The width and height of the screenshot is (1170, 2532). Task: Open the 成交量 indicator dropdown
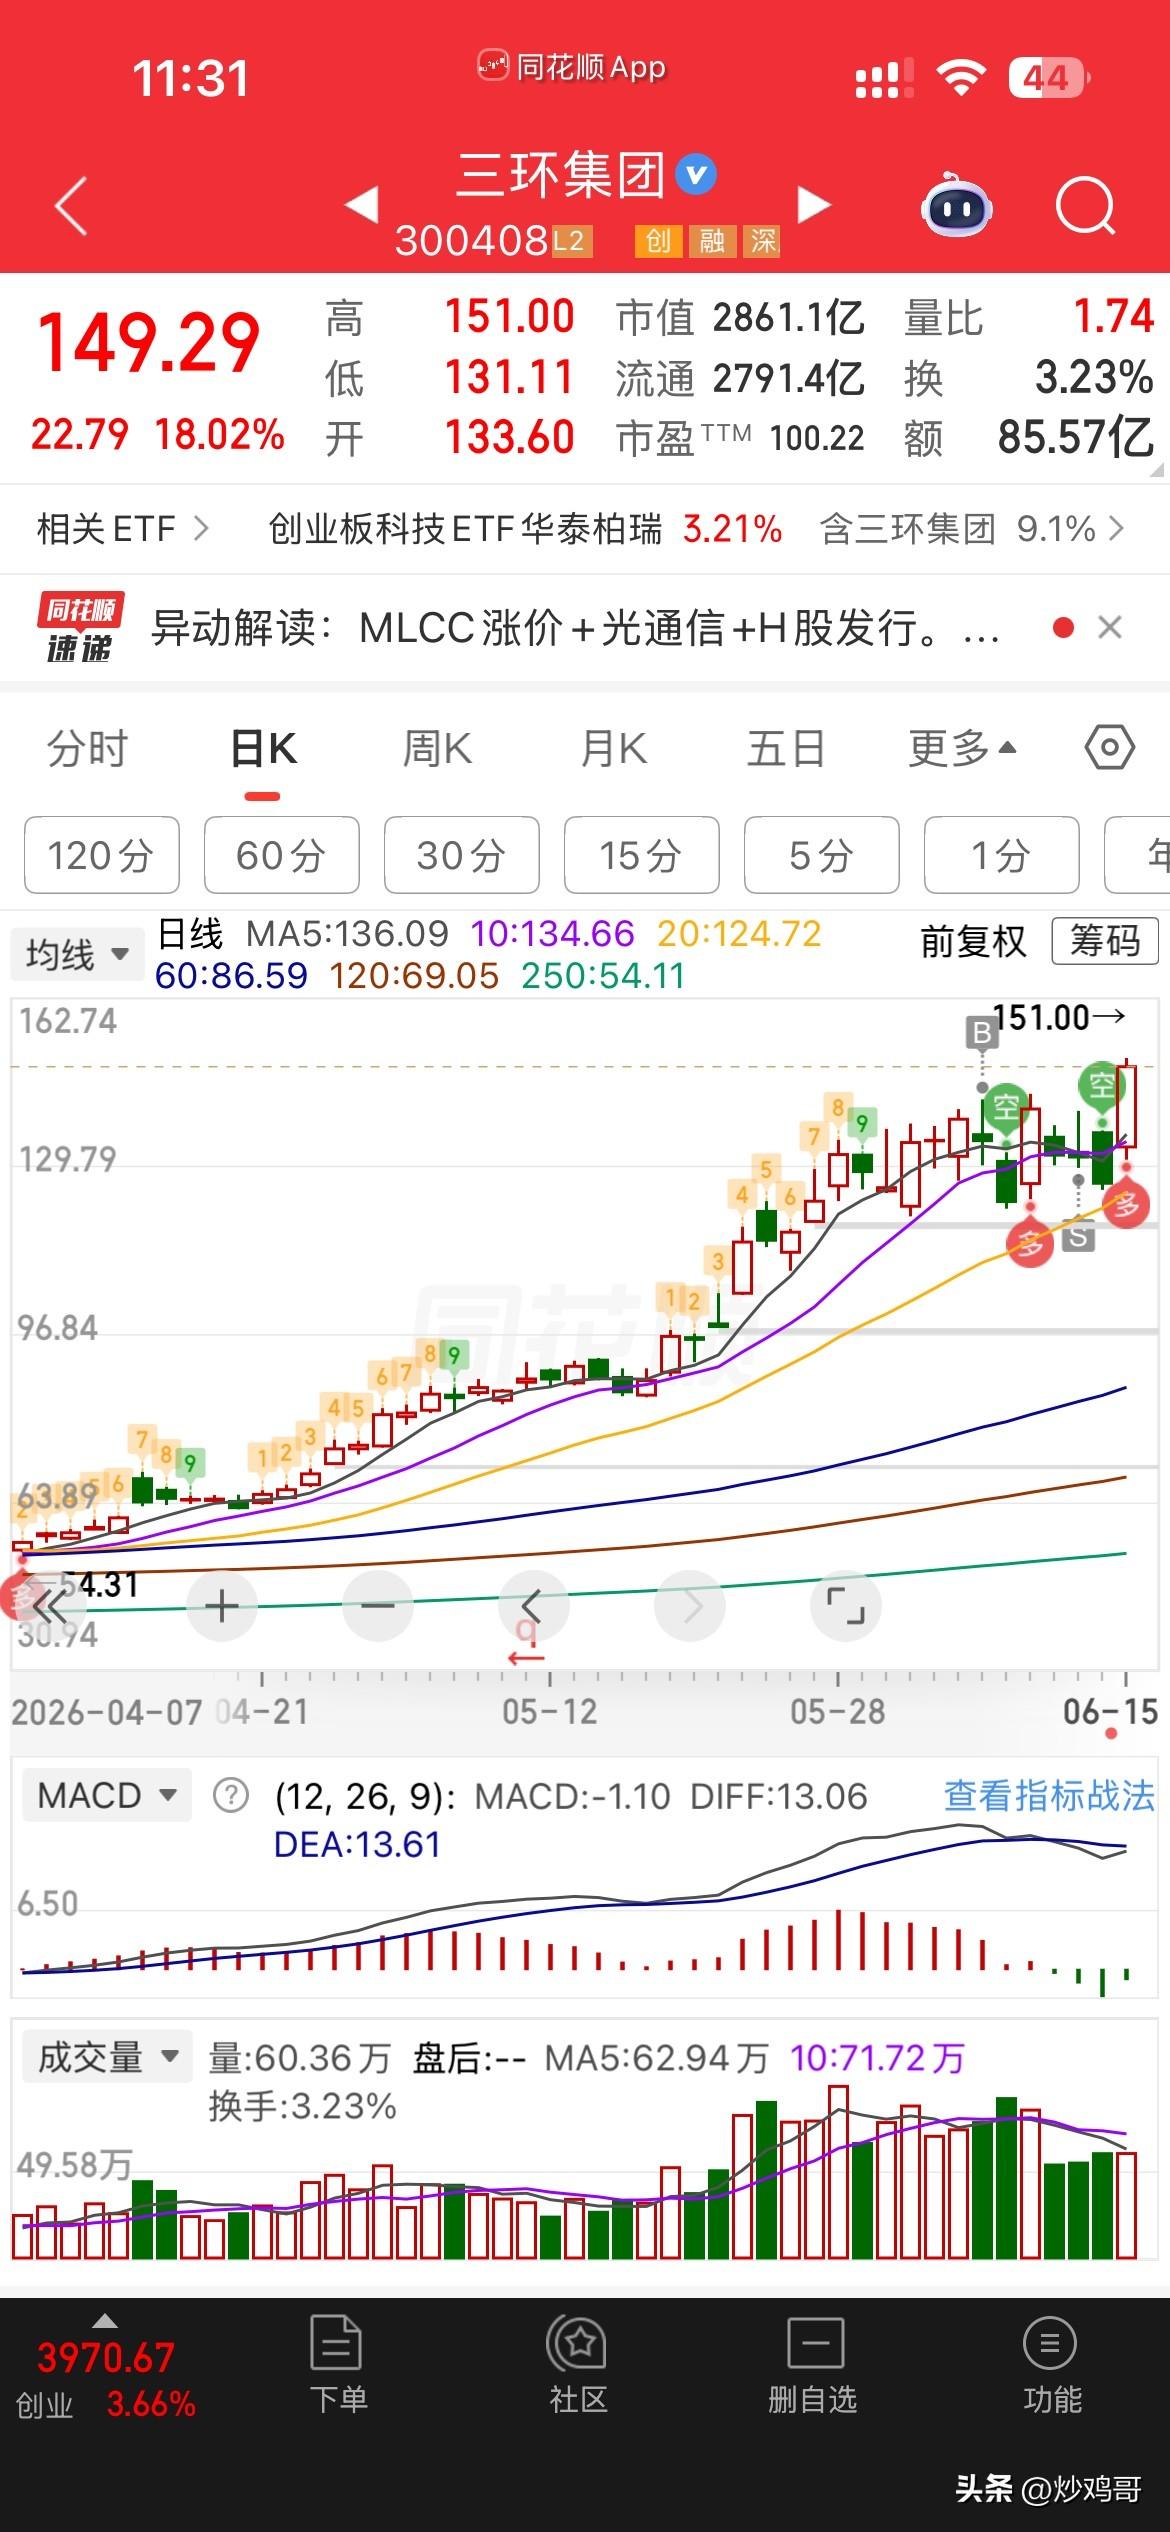(x=106, y=2058)
